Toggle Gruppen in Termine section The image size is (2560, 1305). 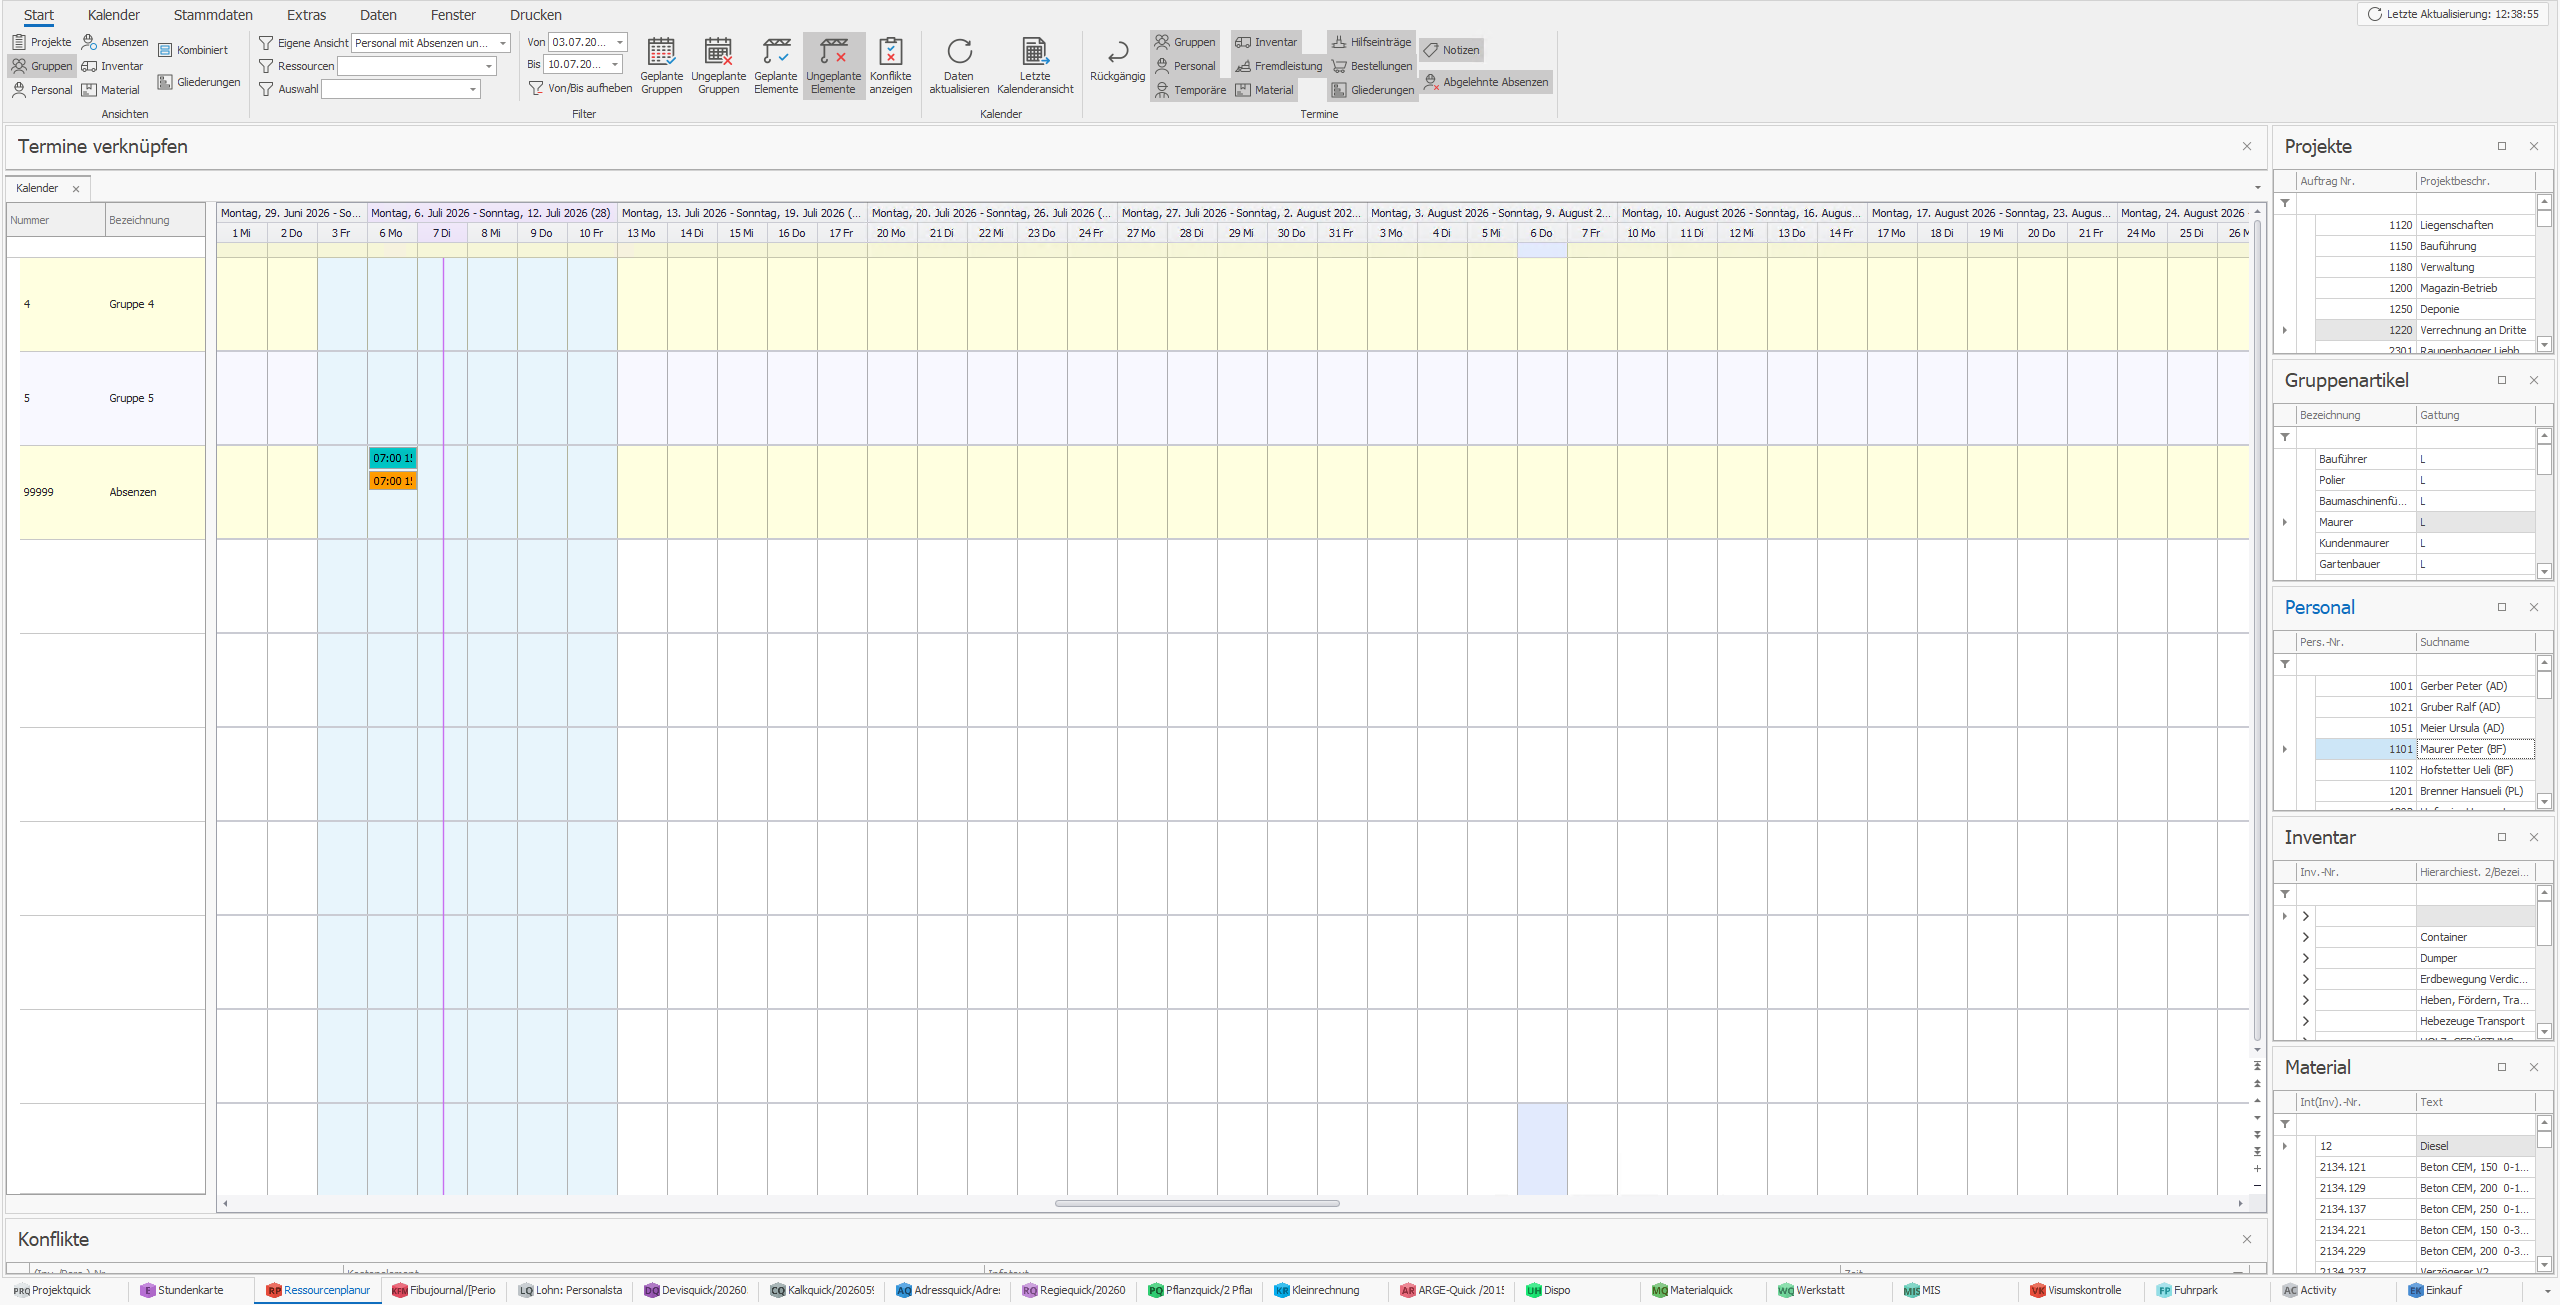coord(1185,42)
